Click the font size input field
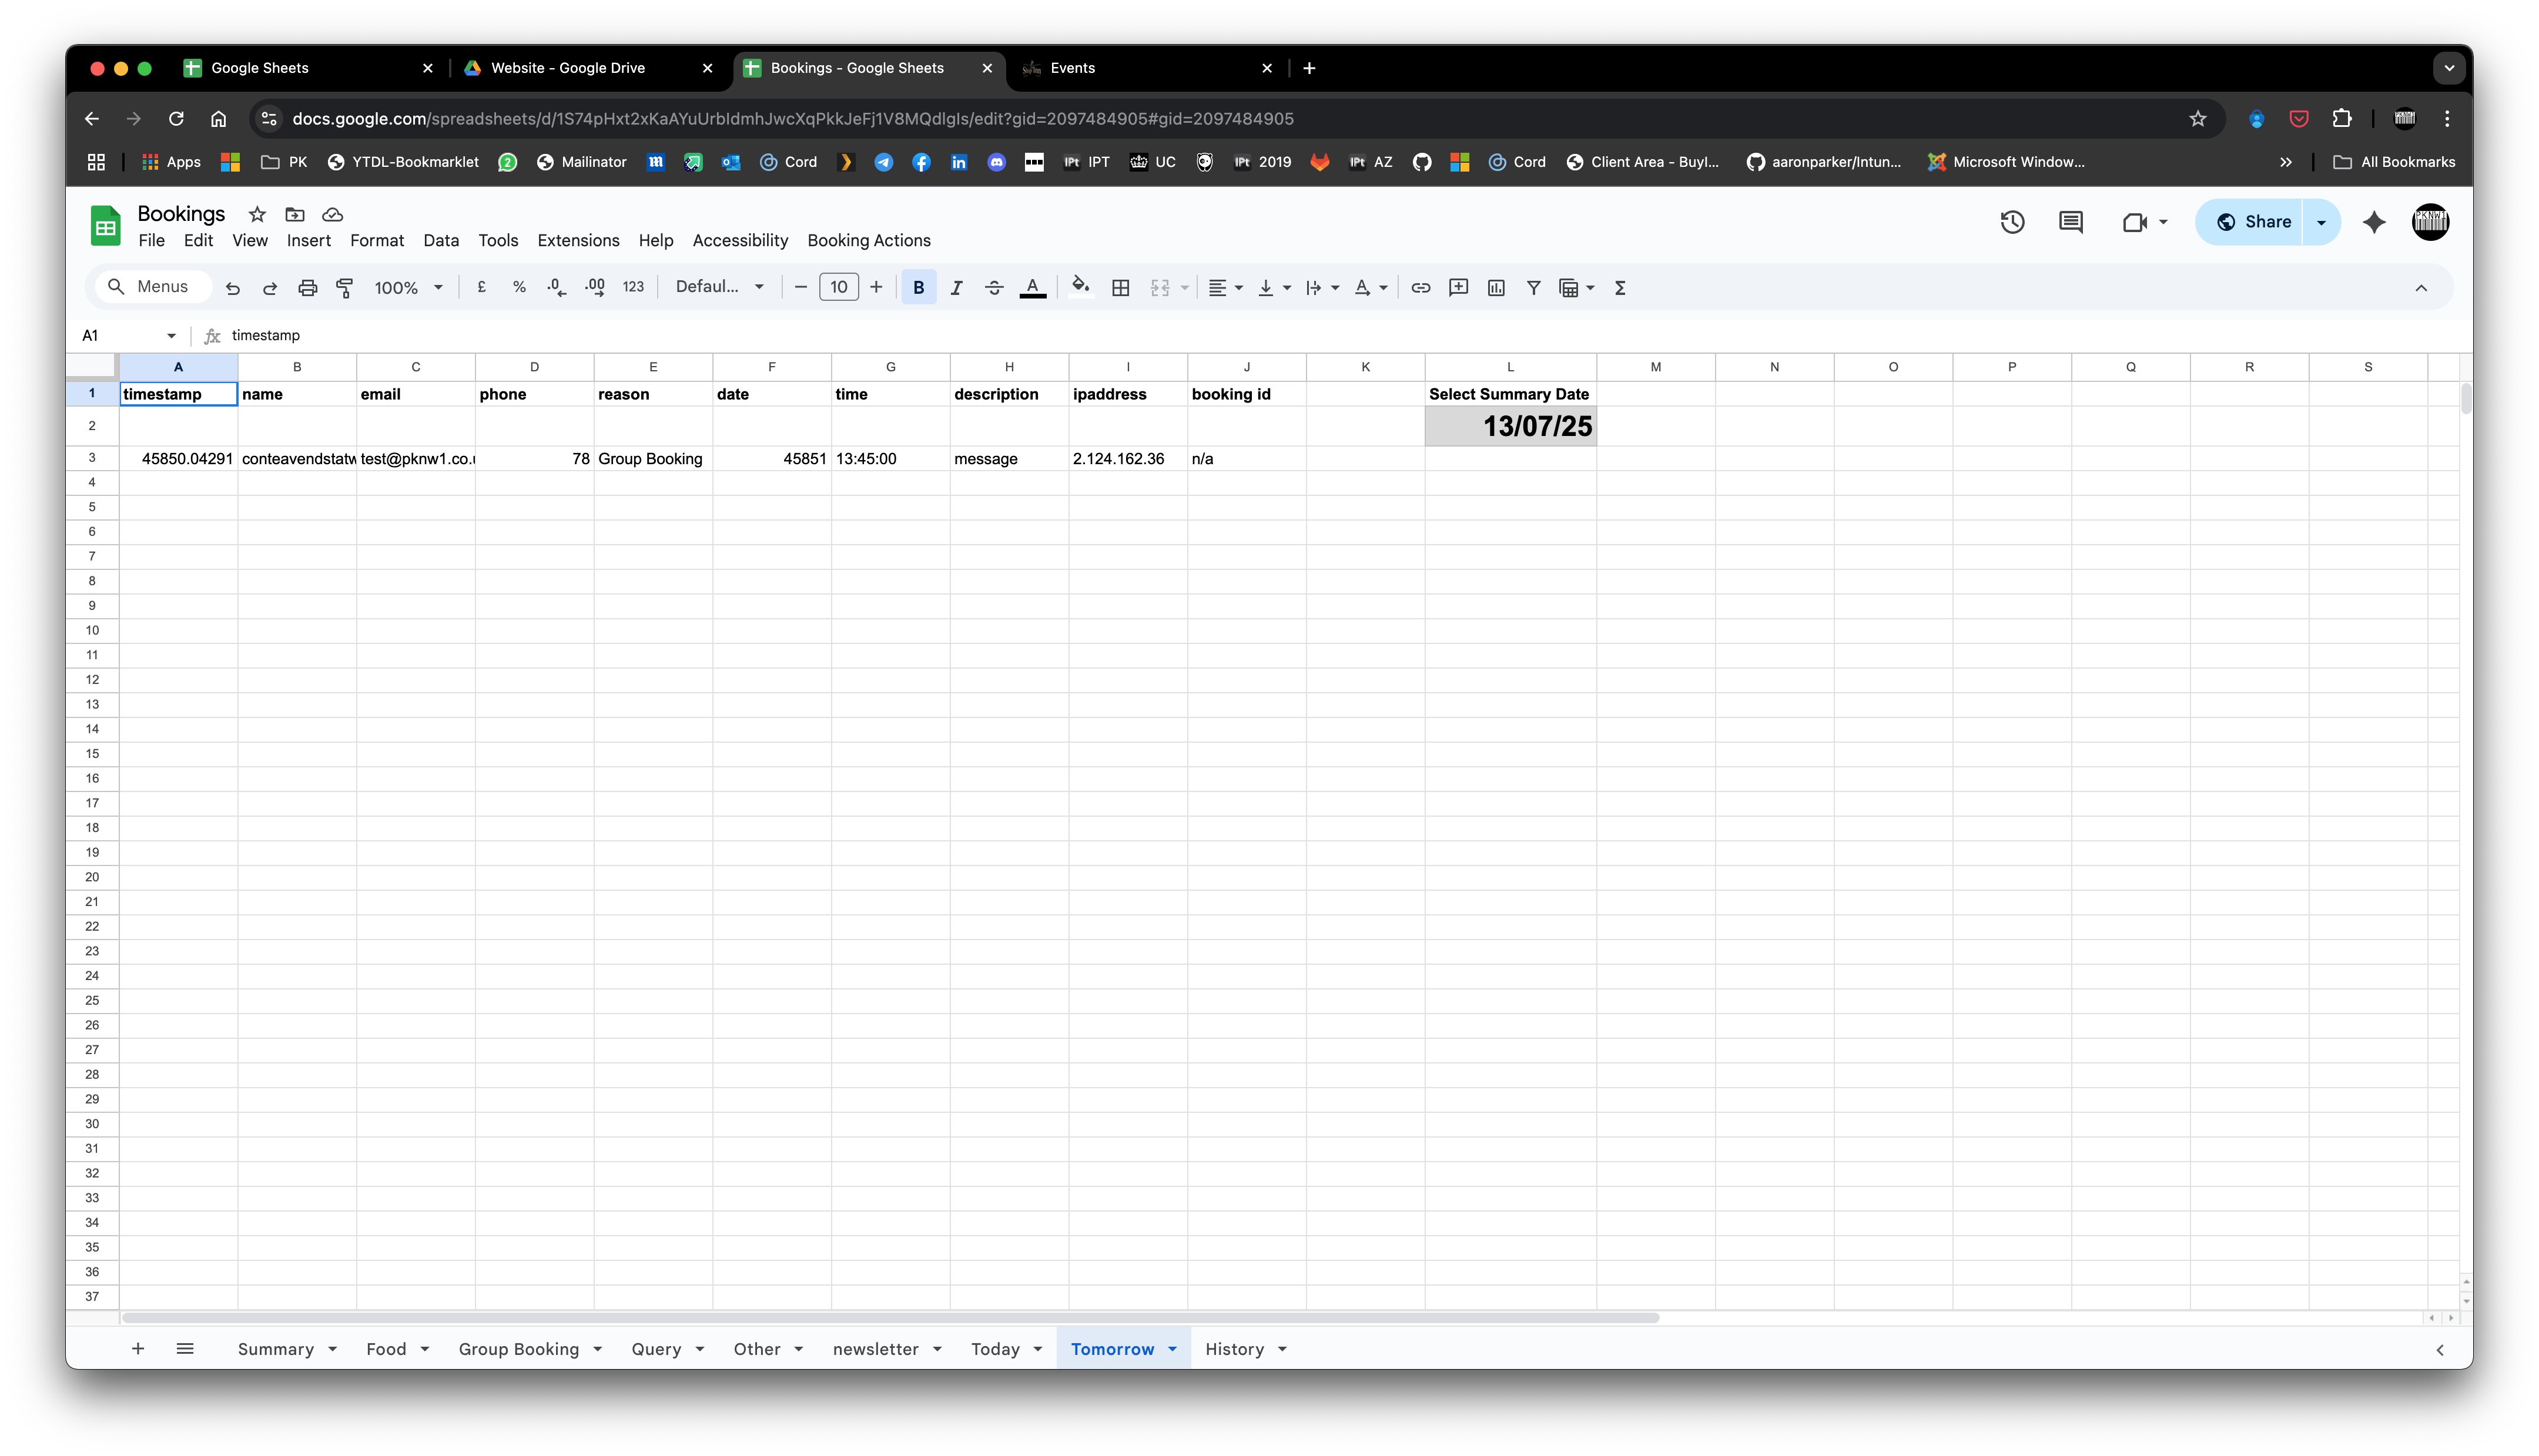2539x1456 pixels. pyautogui.click(x=838, y=288)
